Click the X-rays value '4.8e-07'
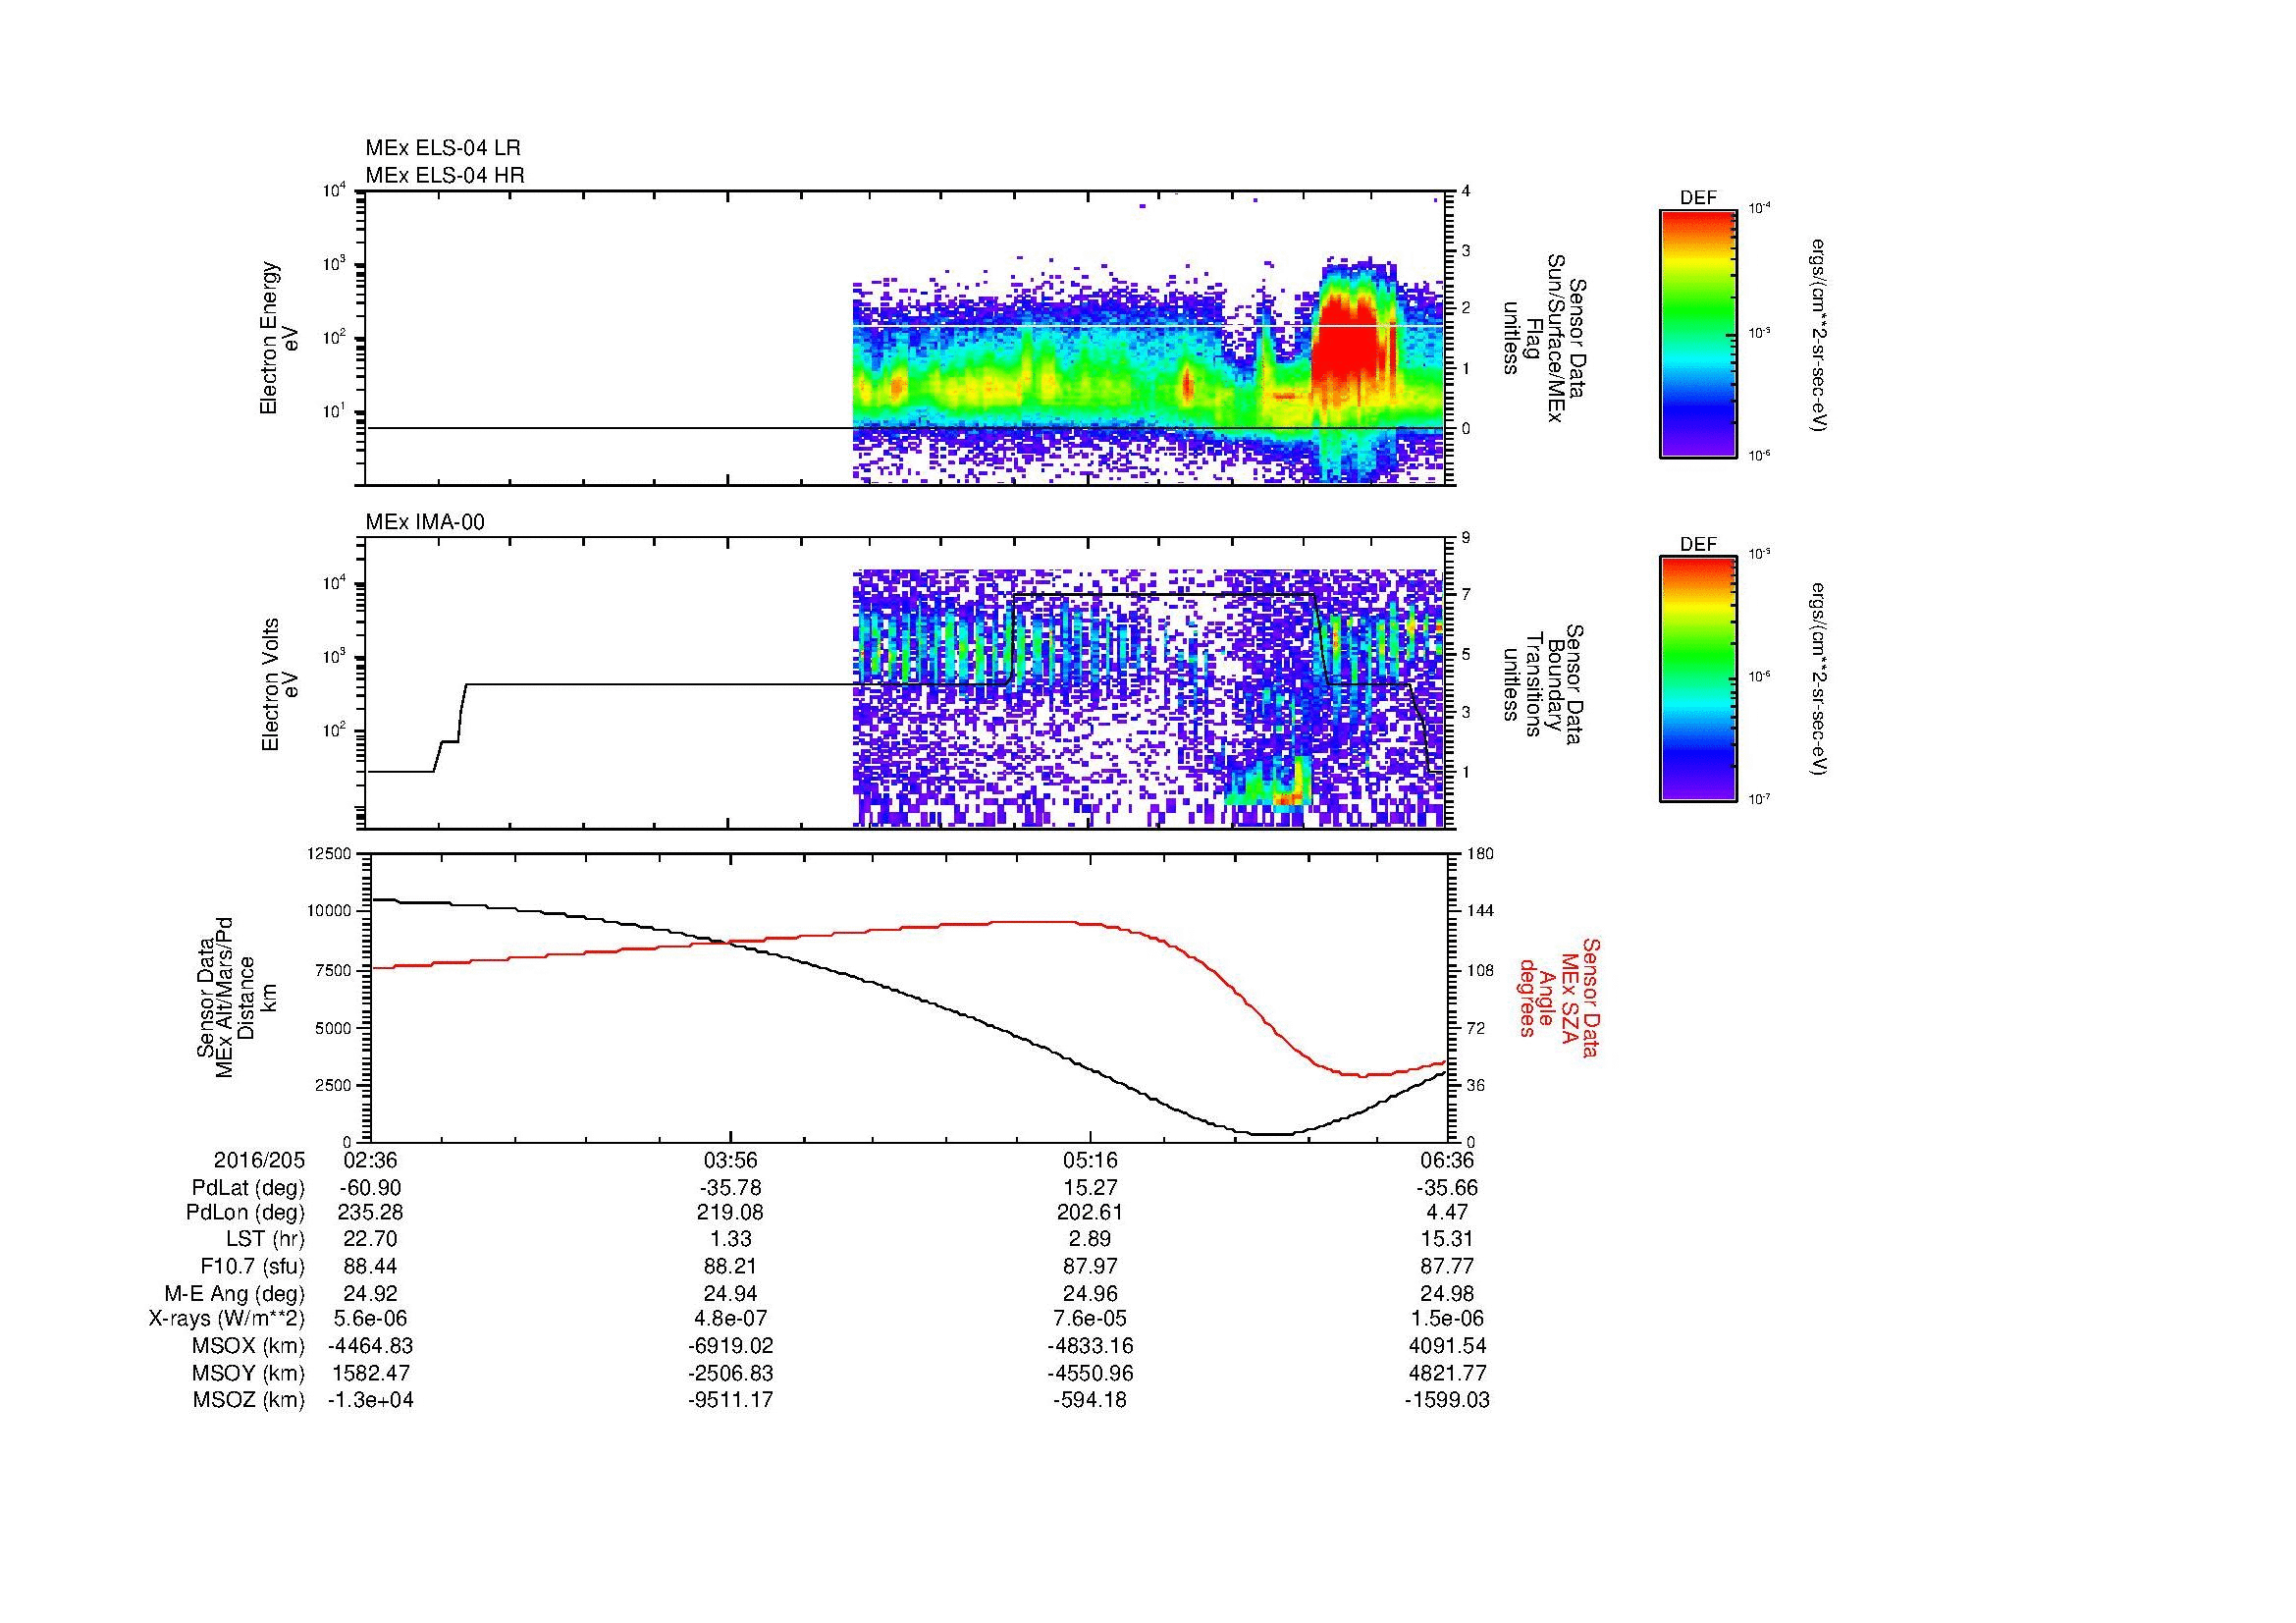The height and width of the screenshot is (1623, 2296). pyautogui.click(x=731, y=1320)
